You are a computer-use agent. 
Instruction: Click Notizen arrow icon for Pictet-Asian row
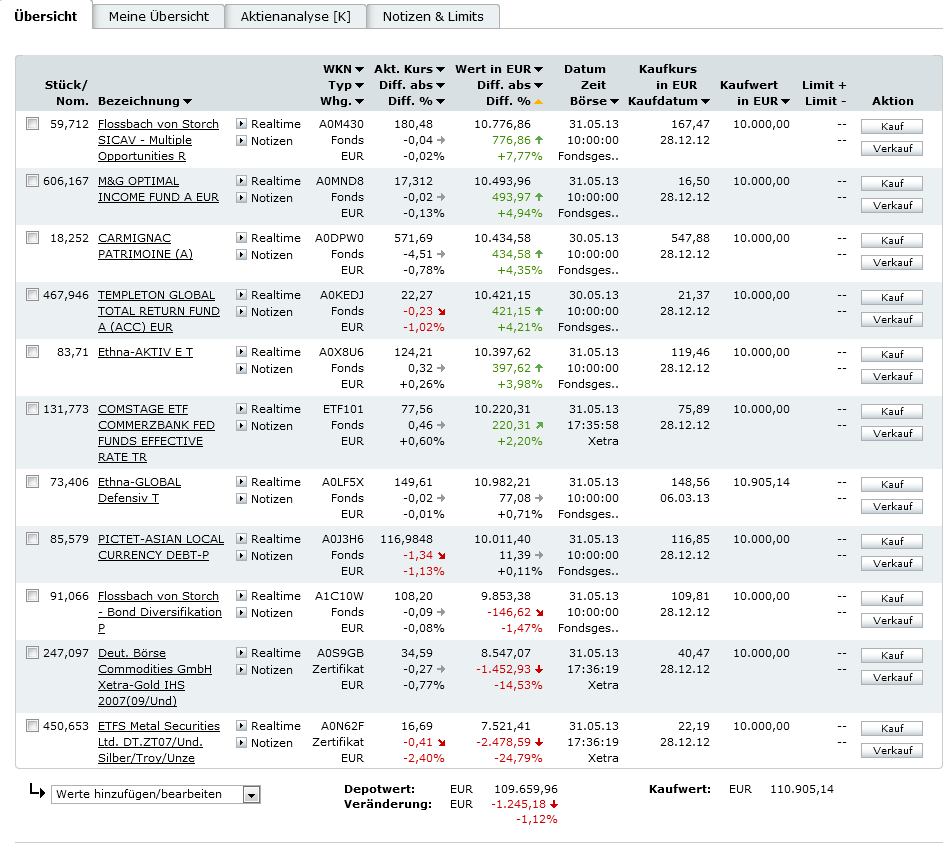coord(241,556)
